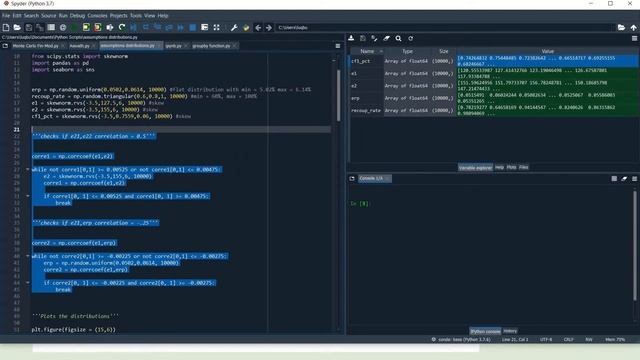This screenshot has height=360, width=640.
Task: Open the Tools menu
Action: click(x=136, y=16)
